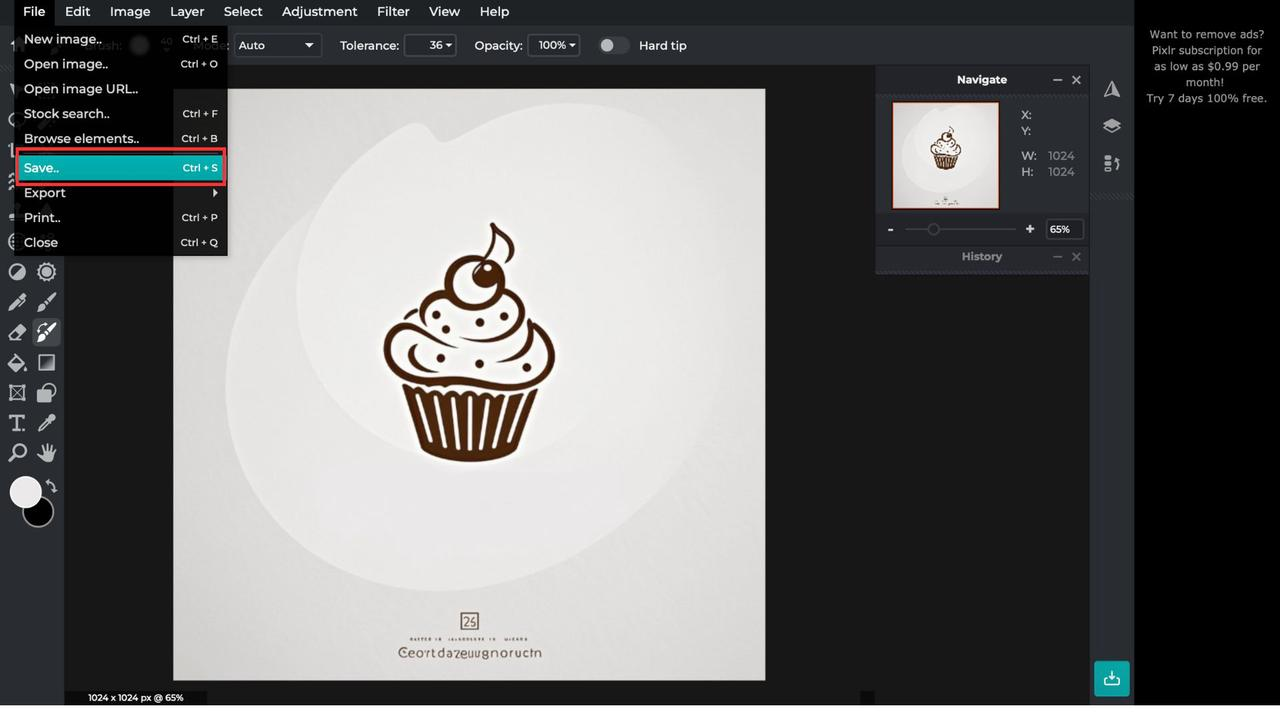Screen dimensions: 1280x720
Task: Toggle the Hard tip switch
Action: click(x=613, y=46)
